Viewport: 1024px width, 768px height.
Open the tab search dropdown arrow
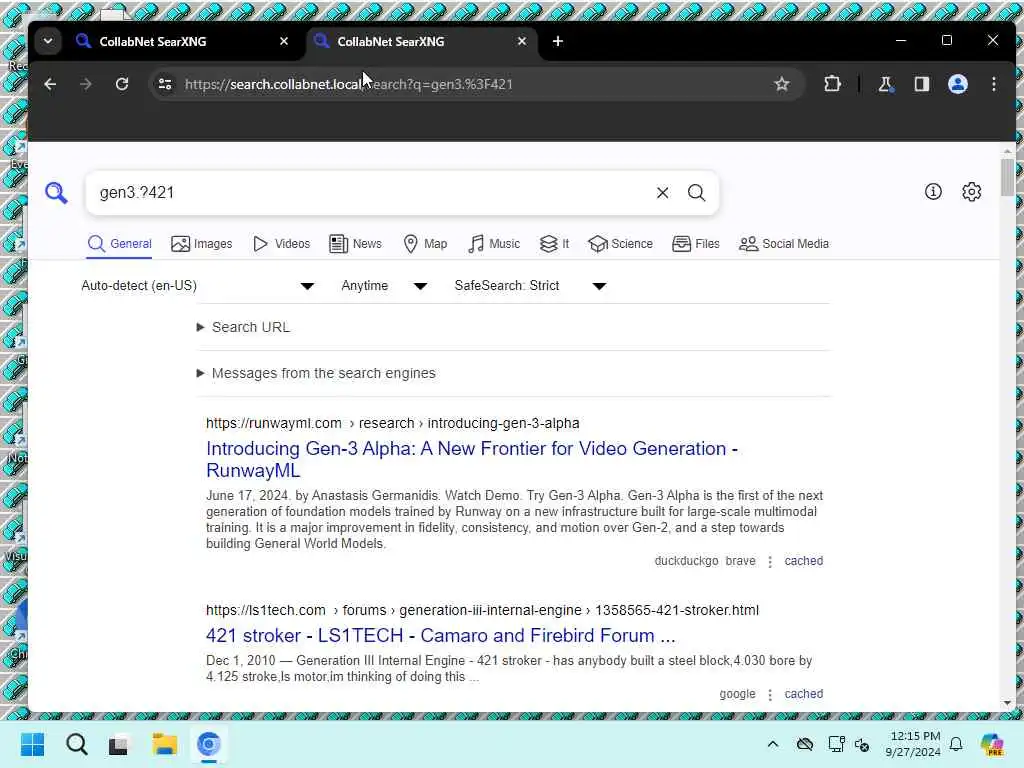48,41
